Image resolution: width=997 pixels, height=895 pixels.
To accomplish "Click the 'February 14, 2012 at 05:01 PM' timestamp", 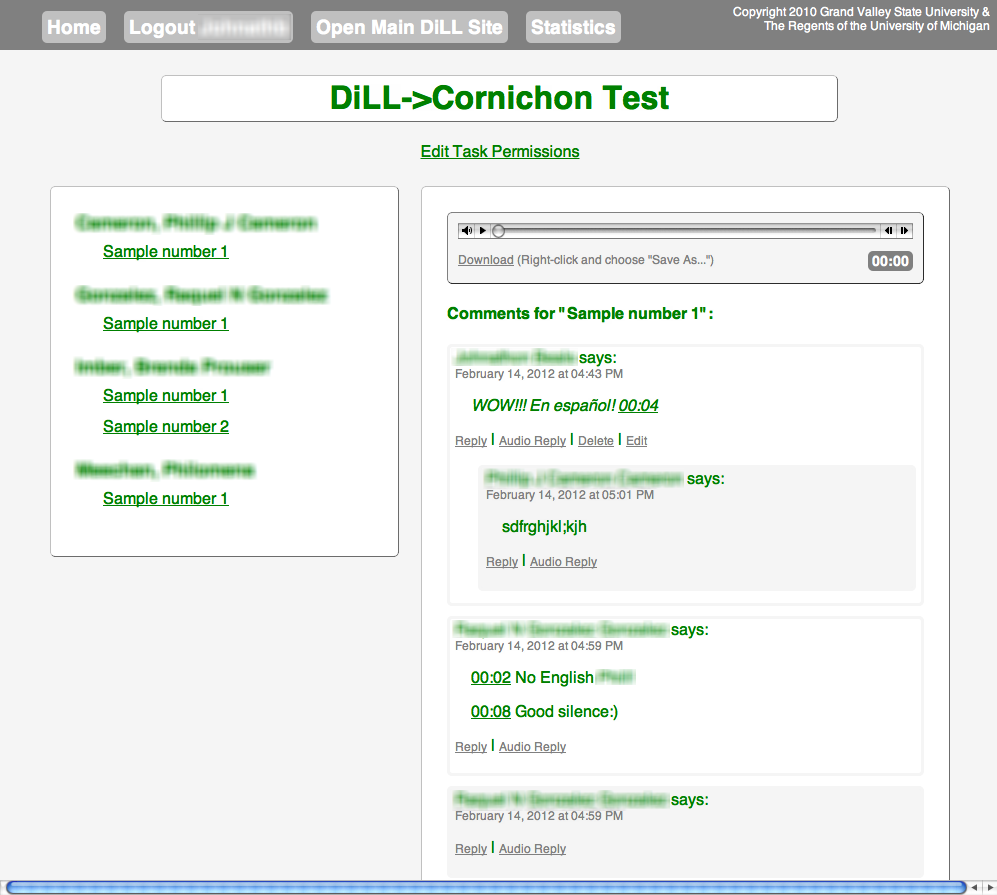I will point(570,495).
